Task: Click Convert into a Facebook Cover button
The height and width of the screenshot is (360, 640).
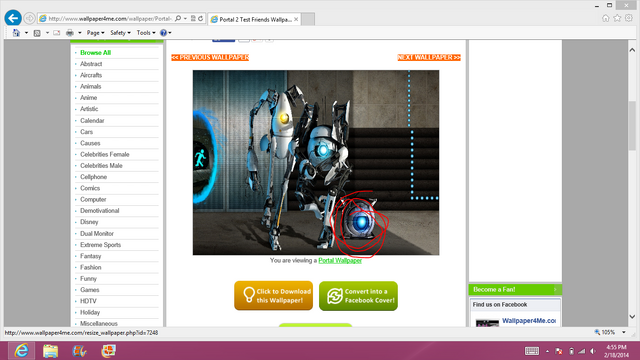Action: (358, 296)
